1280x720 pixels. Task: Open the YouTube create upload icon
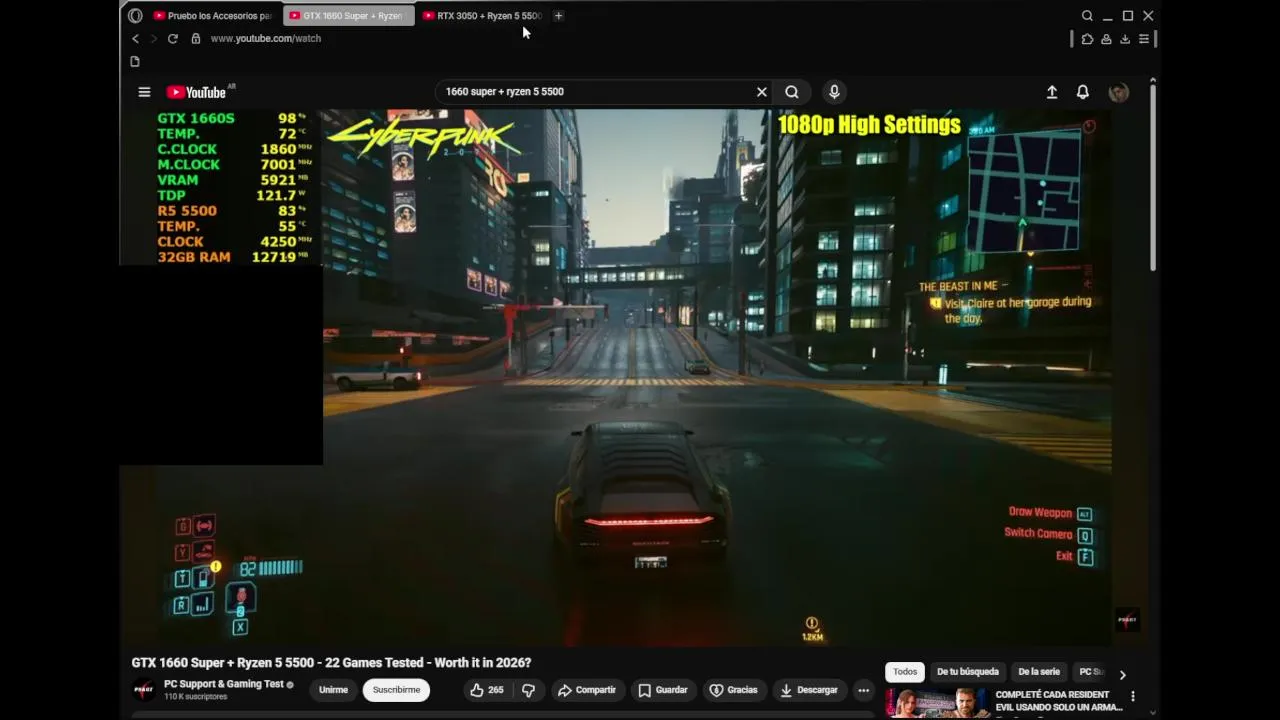(x=1052, y=92)
